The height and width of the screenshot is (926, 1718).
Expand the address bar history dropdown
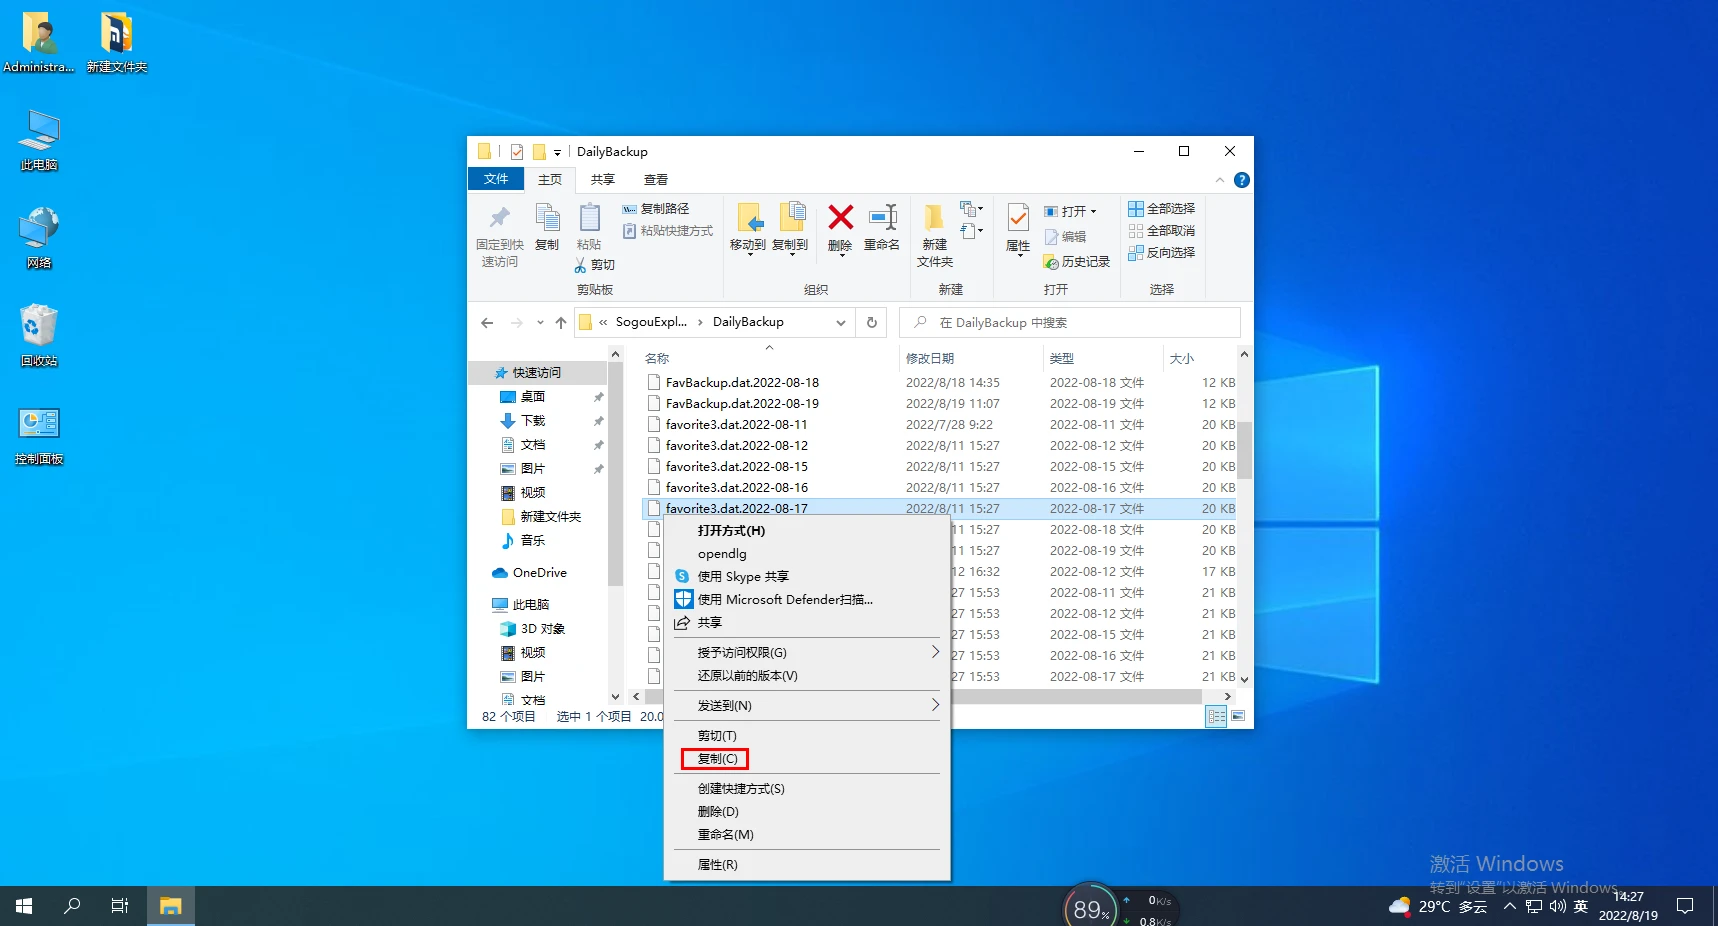point(840,323)
